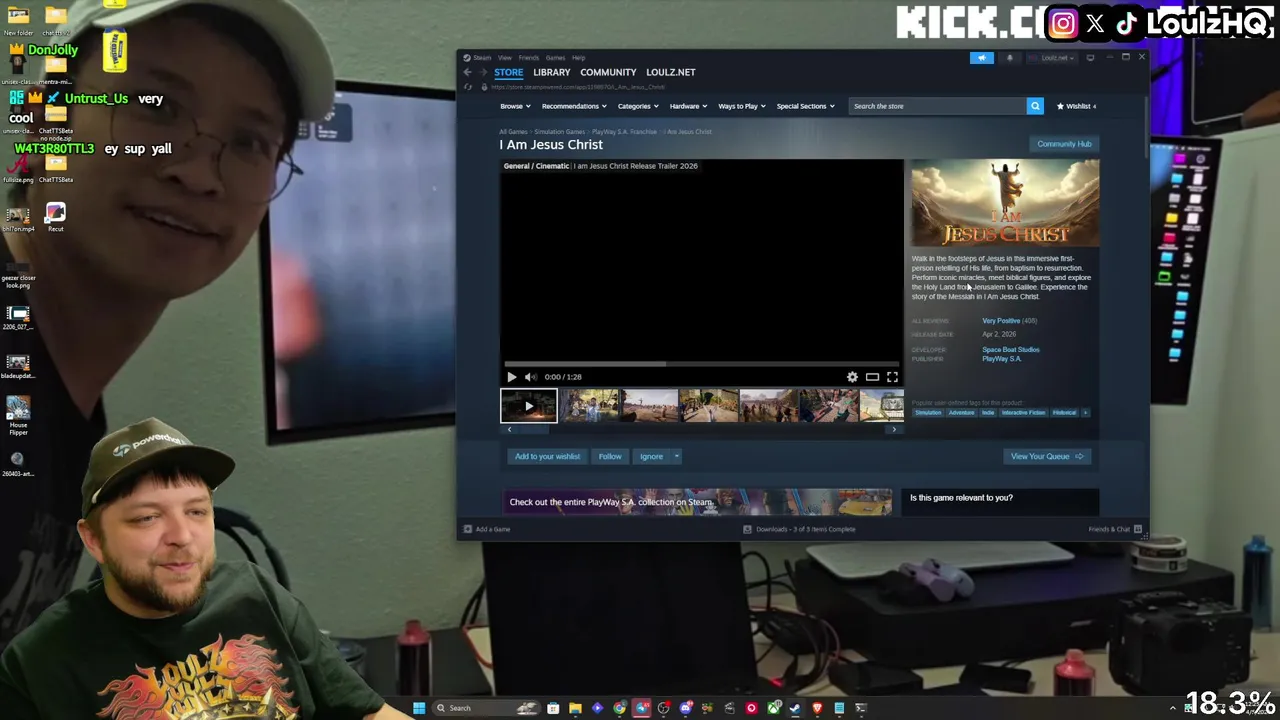
Task: Switch to the LIBRARY tab
Action: 551,72
